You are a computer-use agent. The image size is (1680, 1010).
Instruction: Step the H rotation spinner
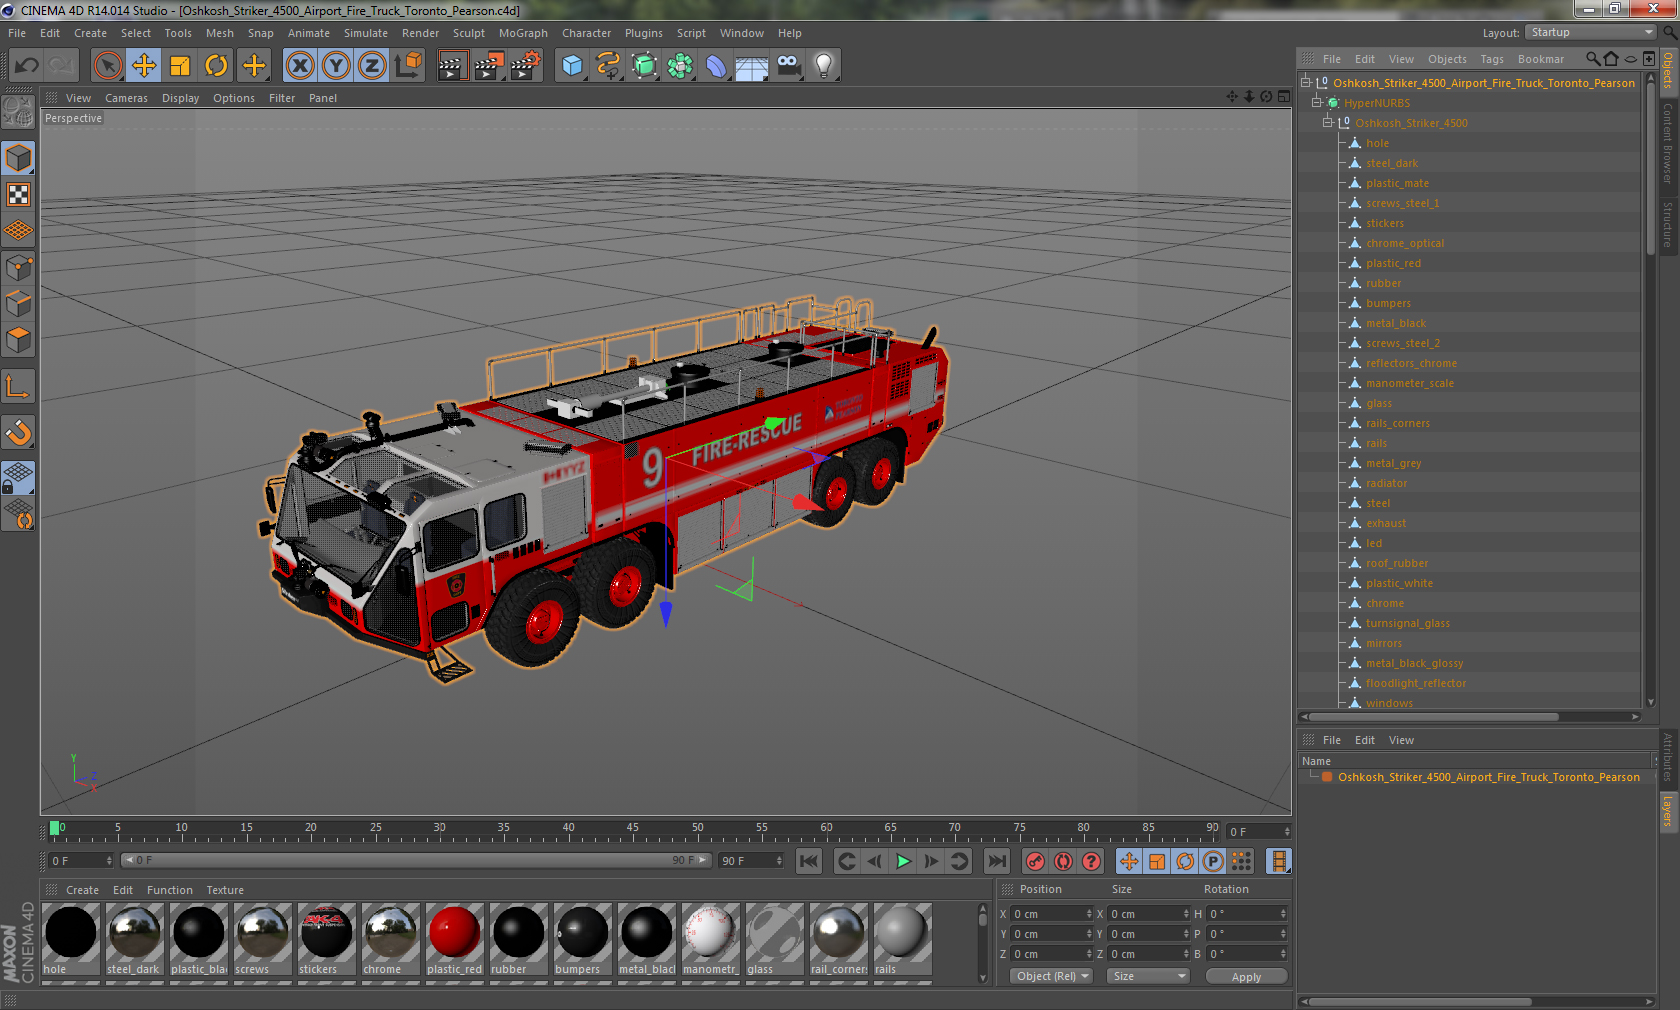(1283, 914)
